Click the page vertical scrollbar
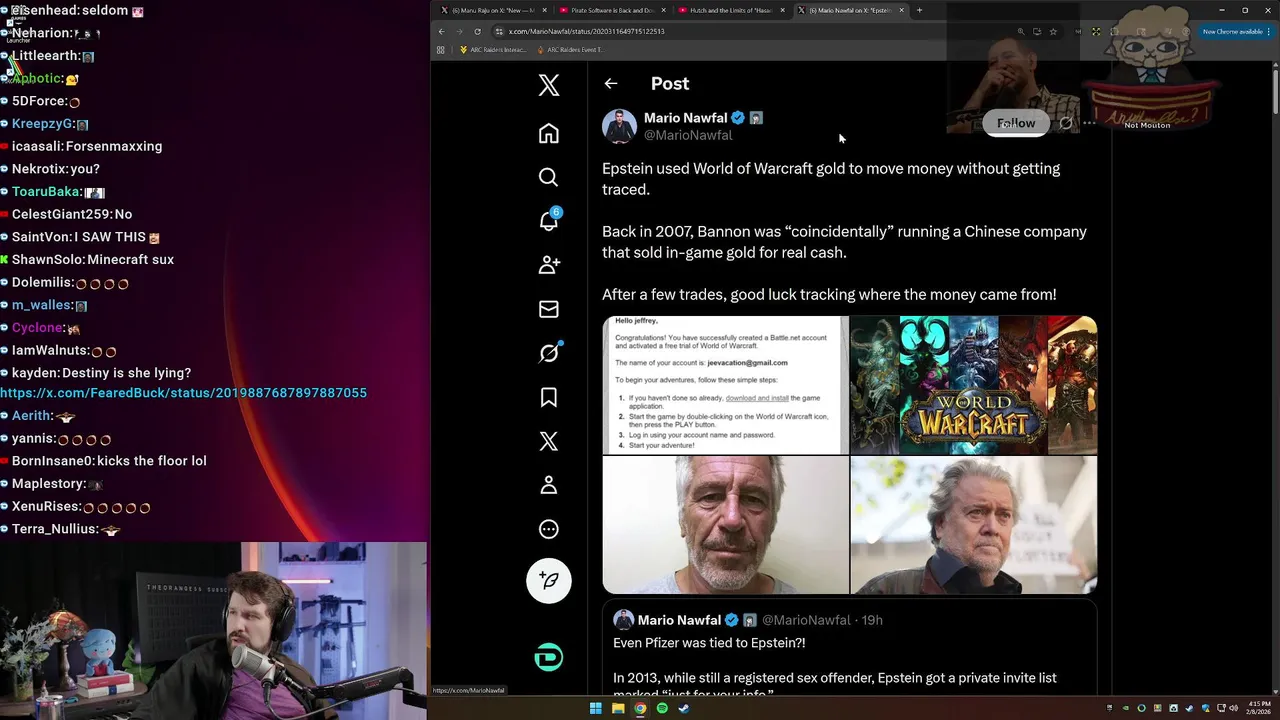The height and width of the screenshot is (720, 1280). tap(1275, 90)
